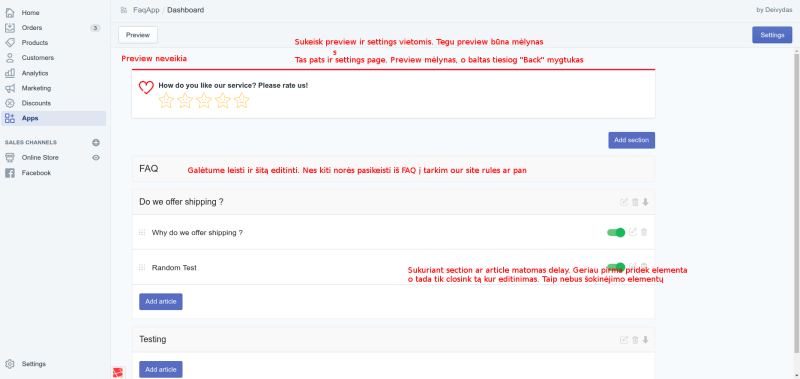Go to Orders in the sidebar
The width and height of the screenshot is (800, 379).
(x=32, y=28)
